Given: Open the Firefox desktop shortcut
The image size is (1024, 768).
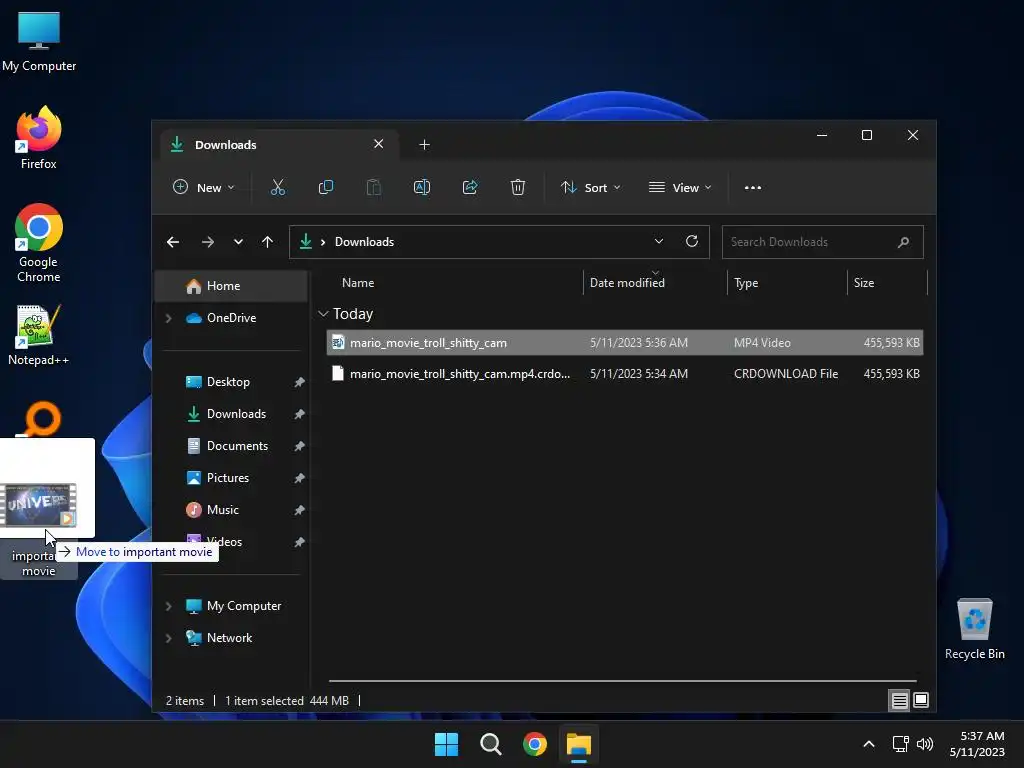Looking at the screenshot, I should (39, 138).
